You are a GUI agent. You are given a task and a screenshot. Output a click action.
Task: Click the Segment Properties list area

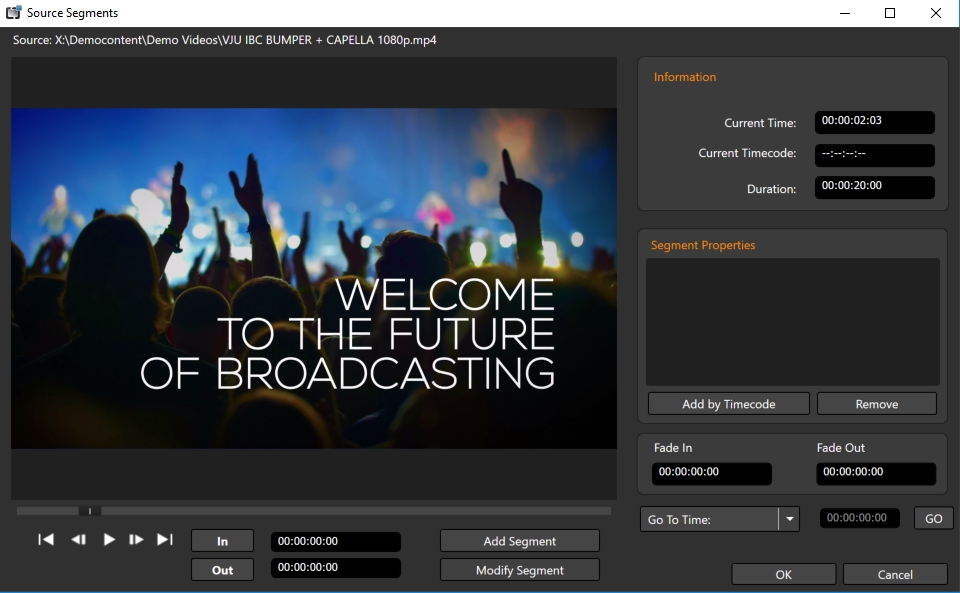pyautogui.click(x=793, y=322)
